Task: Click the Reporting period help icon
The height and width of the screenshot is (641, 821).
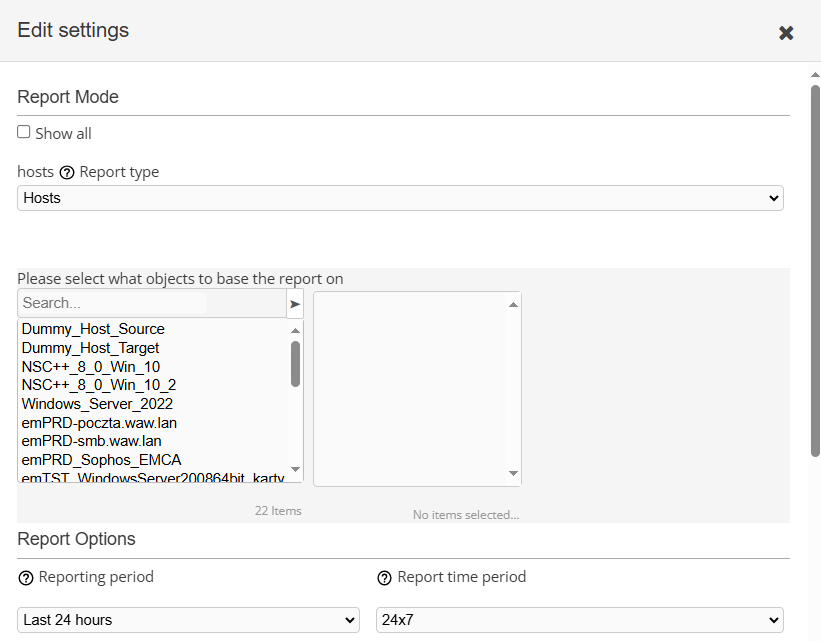Action: [25, 578]
